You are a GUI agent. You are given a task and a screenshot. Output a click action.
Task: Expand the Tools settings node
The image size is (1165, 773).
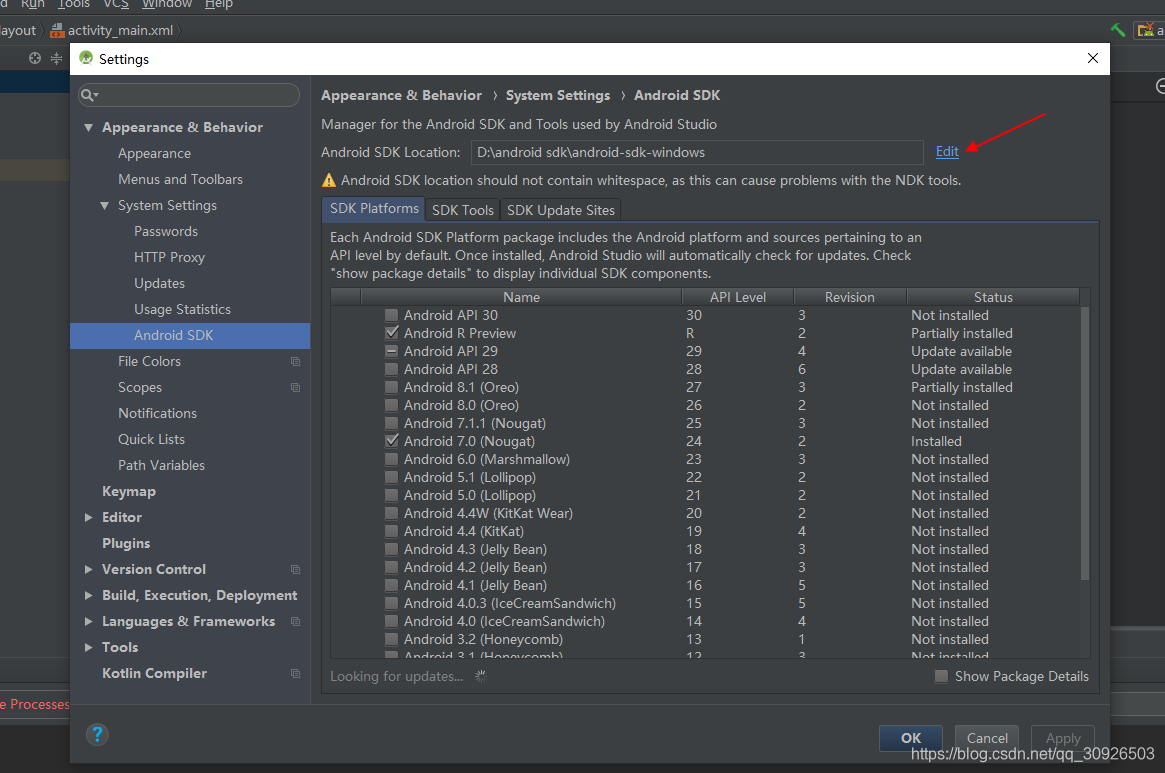pyautogui.click(x=88, y=647)
